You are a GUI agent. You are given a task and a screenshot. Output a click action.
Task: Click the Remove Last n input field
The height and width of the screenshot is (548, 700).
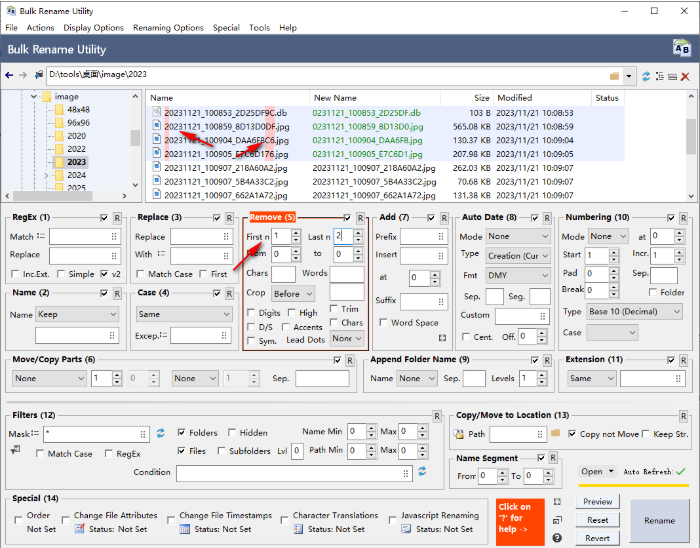point(342,237)
